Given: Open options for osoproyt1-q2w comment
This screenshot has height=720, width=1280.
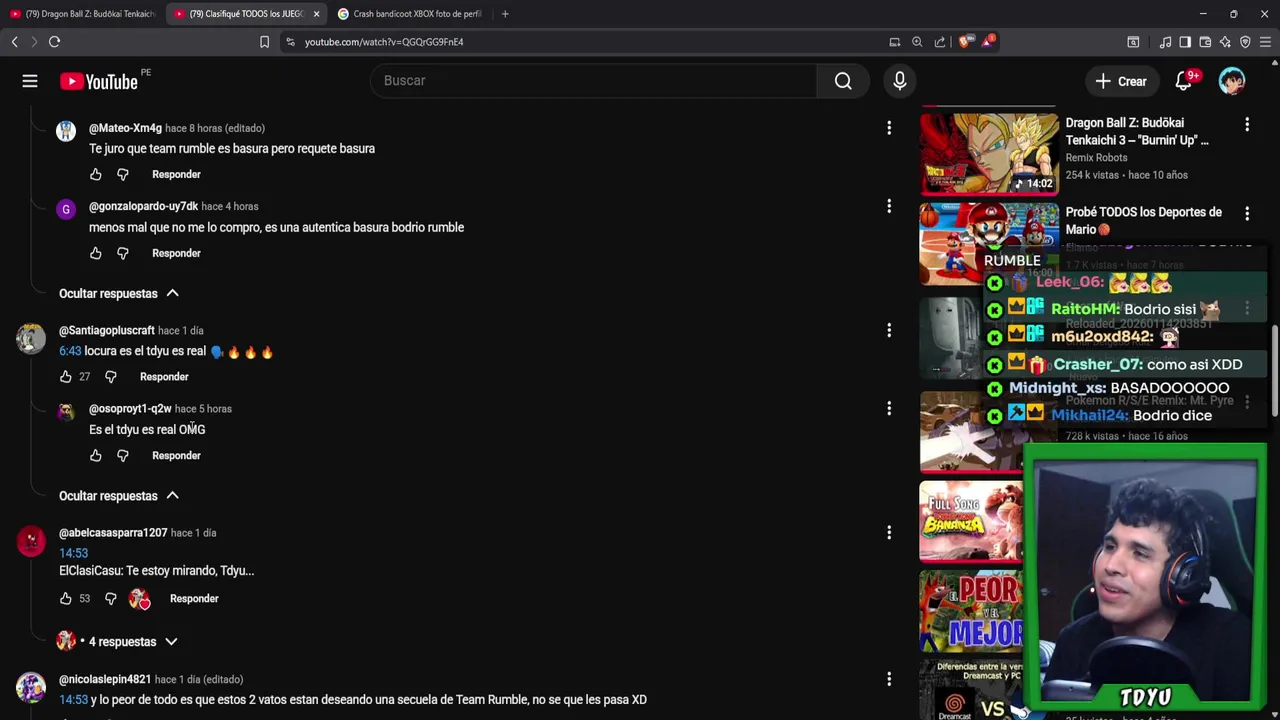Looking at the screenshot, I should pyautogui.click(x=889, y=408).
